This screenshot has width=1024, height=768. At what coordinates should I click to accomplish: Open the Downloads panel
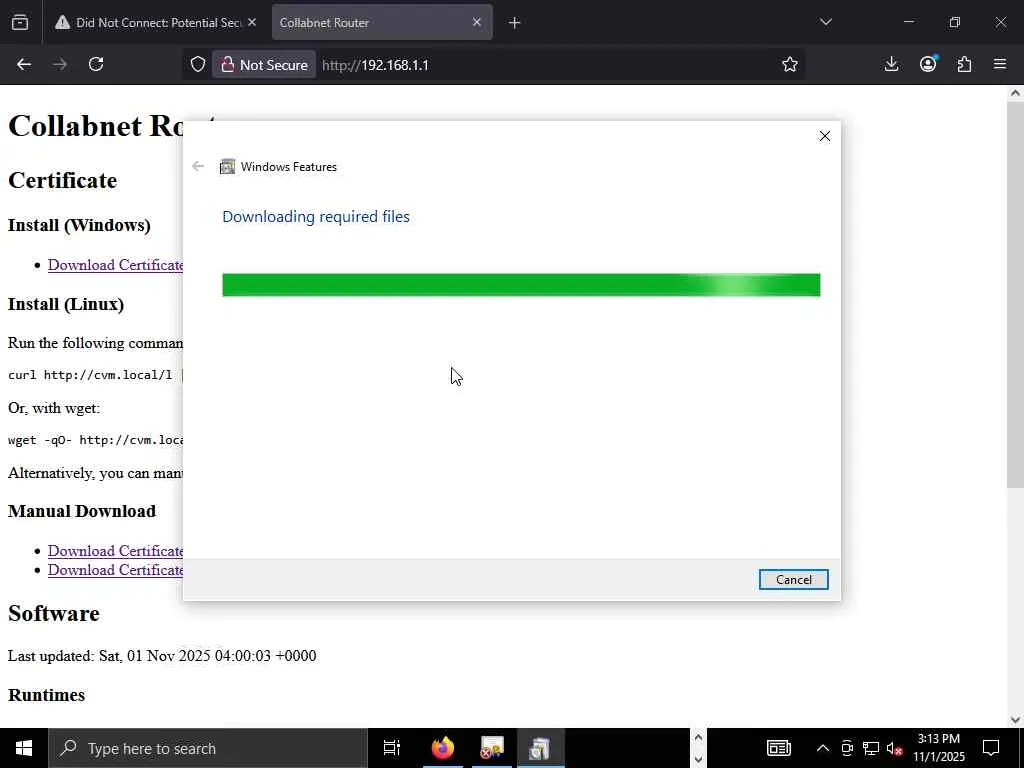pos(891,64)
